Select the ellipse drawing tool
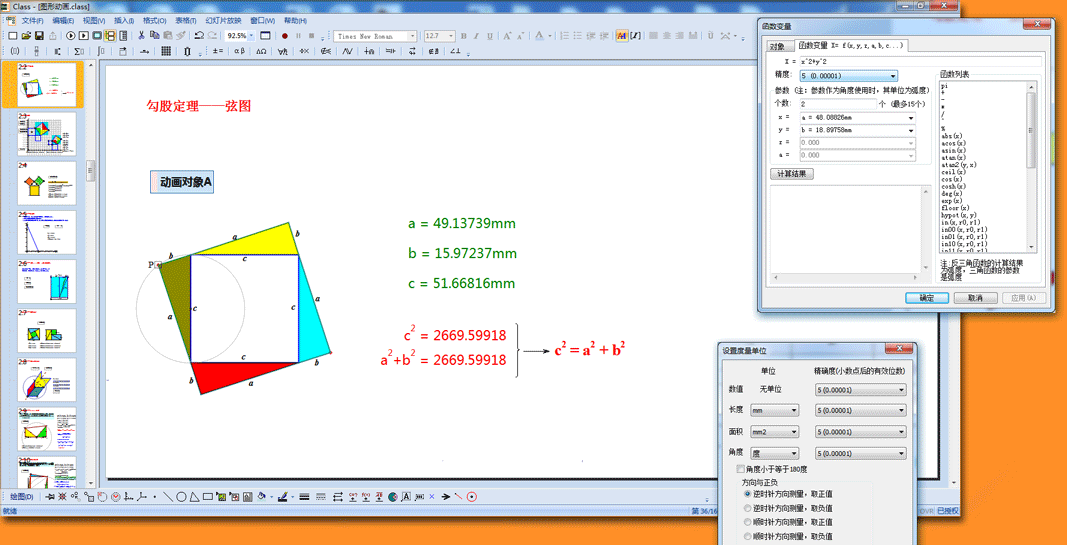 pyautogui.click(x=181, y=497)
